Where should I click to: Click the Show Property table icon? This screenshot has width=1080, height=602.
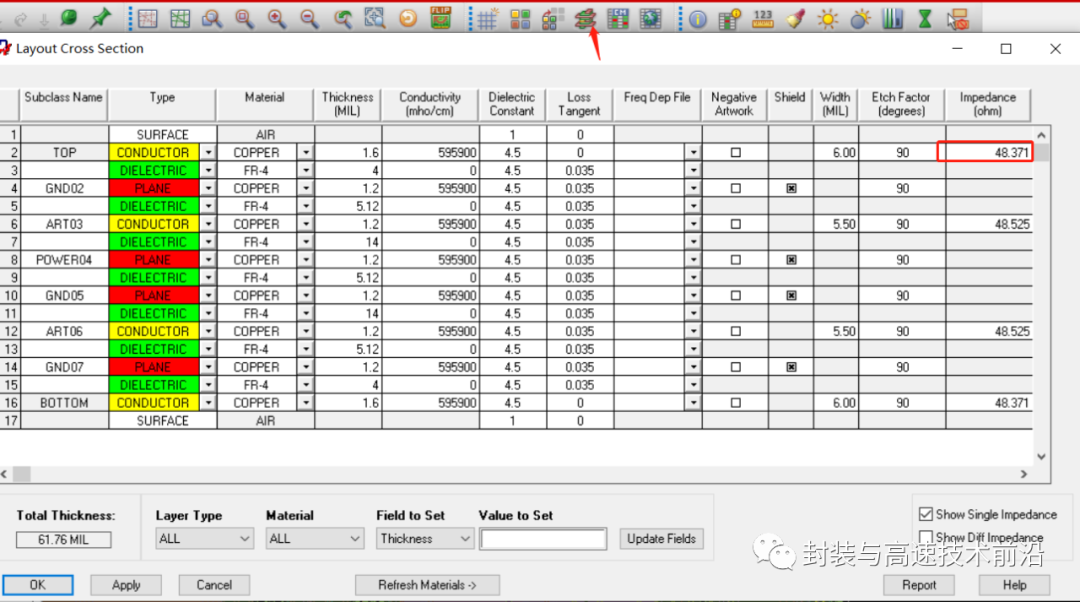[x=729, y=19]
